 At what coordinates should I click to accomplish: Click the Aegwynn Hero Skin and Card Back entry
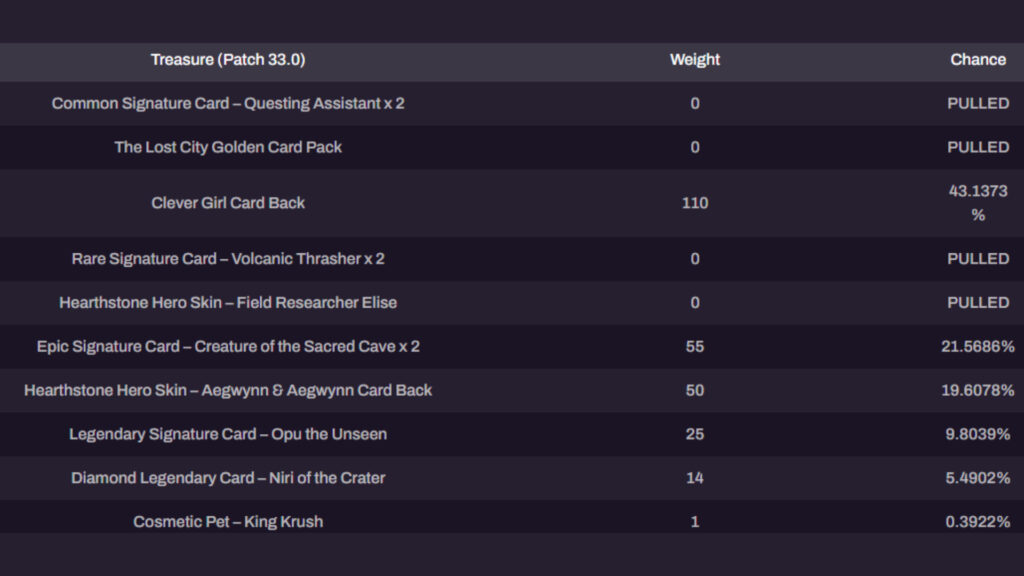pos(228,390)
